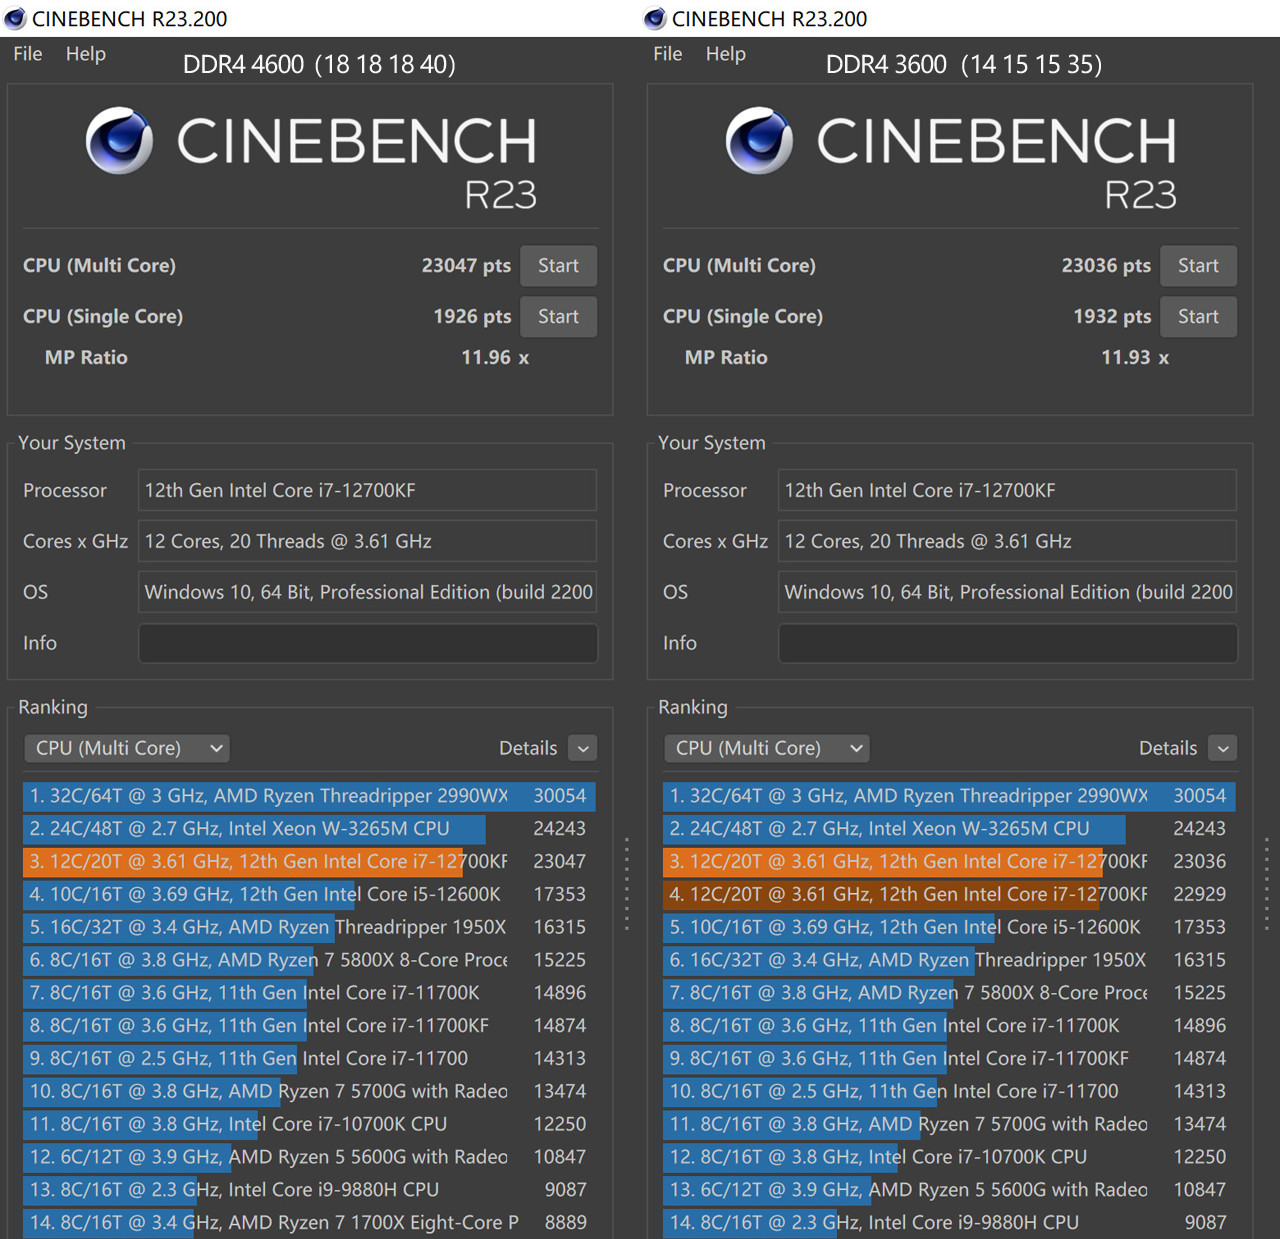The width and height of the screenshot is (1280, 1239).
Task: Expand Details chevron in right Ranking panel
Action: click(x=1223, y=748)
